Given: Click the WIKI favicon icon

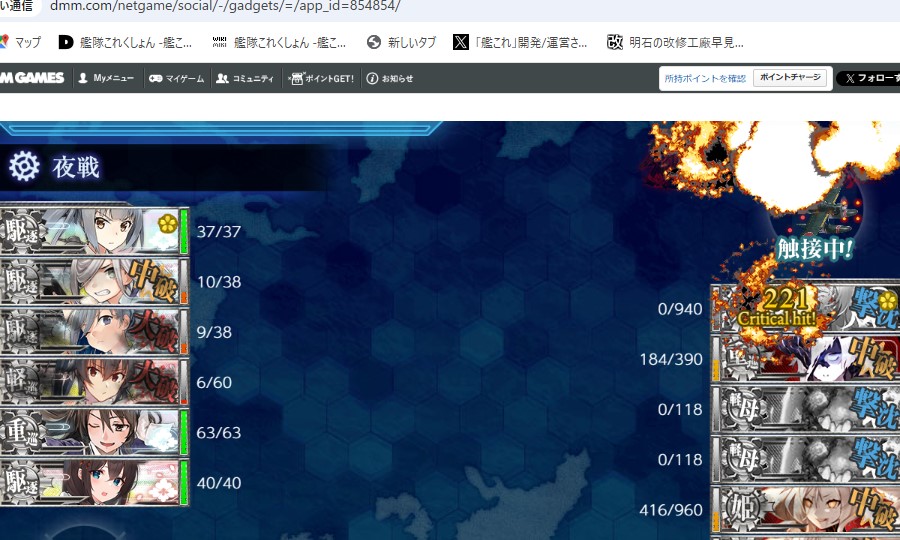Looking at the screenshot, I should (x=219, y=42).
